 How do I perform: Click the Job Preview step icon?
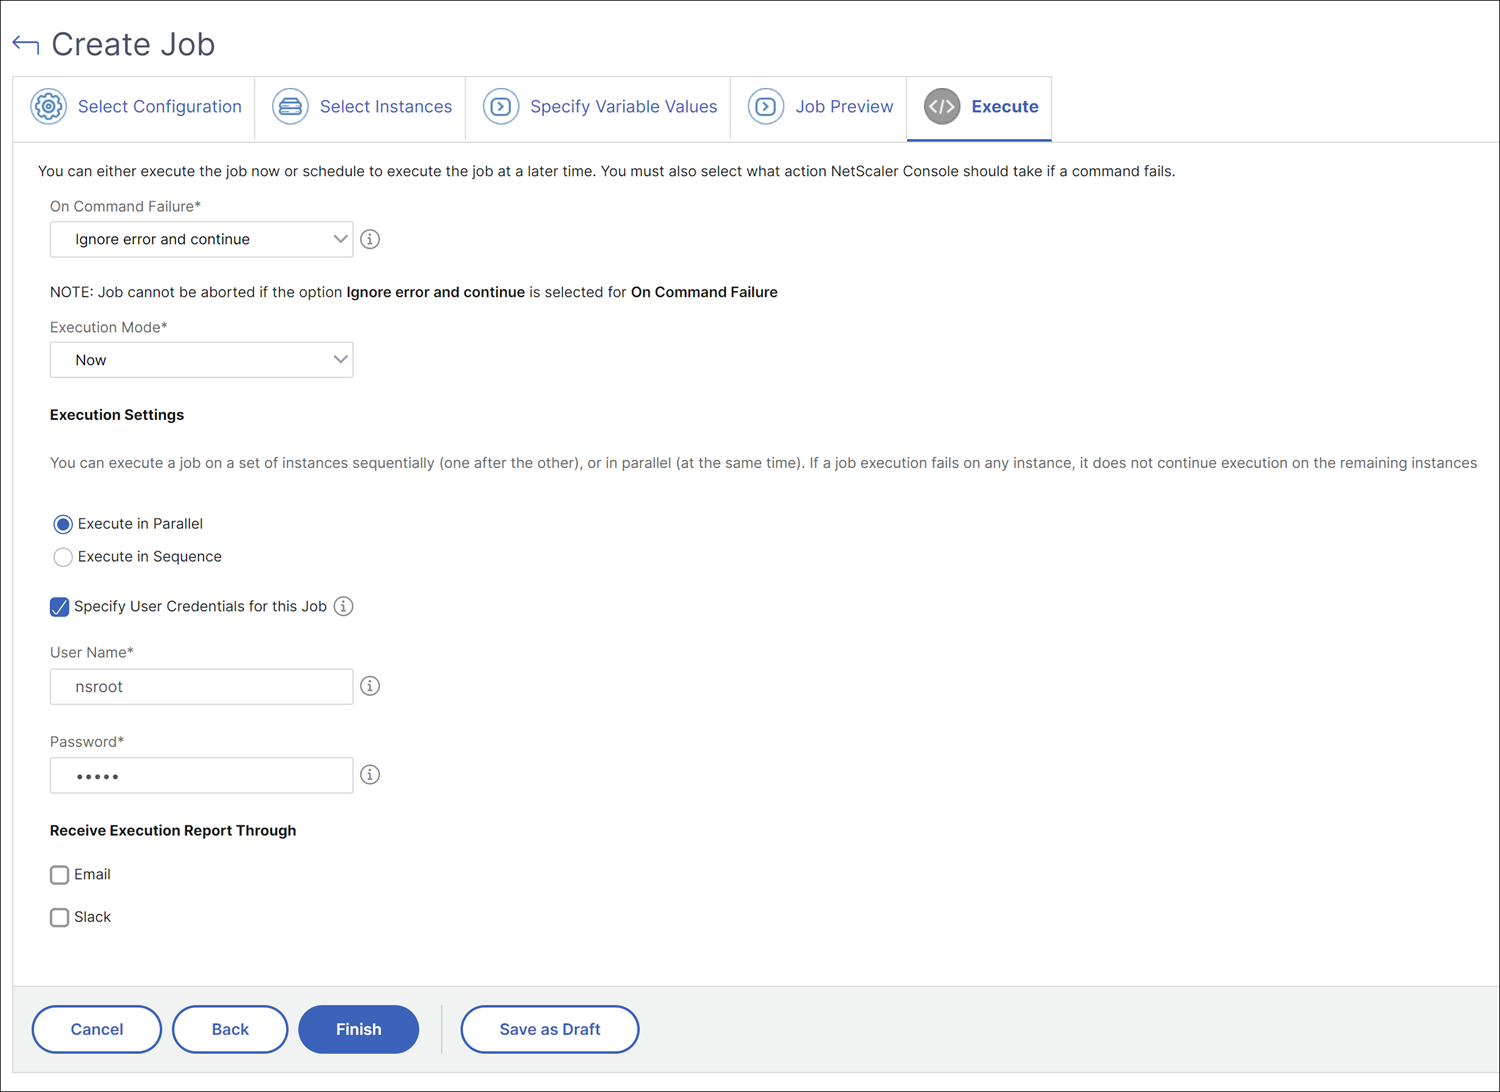[766, 106]
